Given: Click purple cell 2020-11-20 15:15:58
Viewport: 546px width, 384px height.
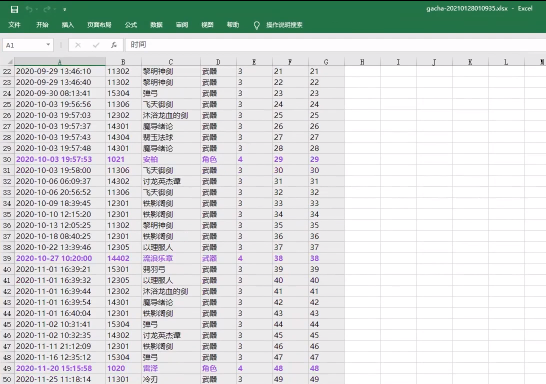Looking at the screenshot, I should (60, 368).
